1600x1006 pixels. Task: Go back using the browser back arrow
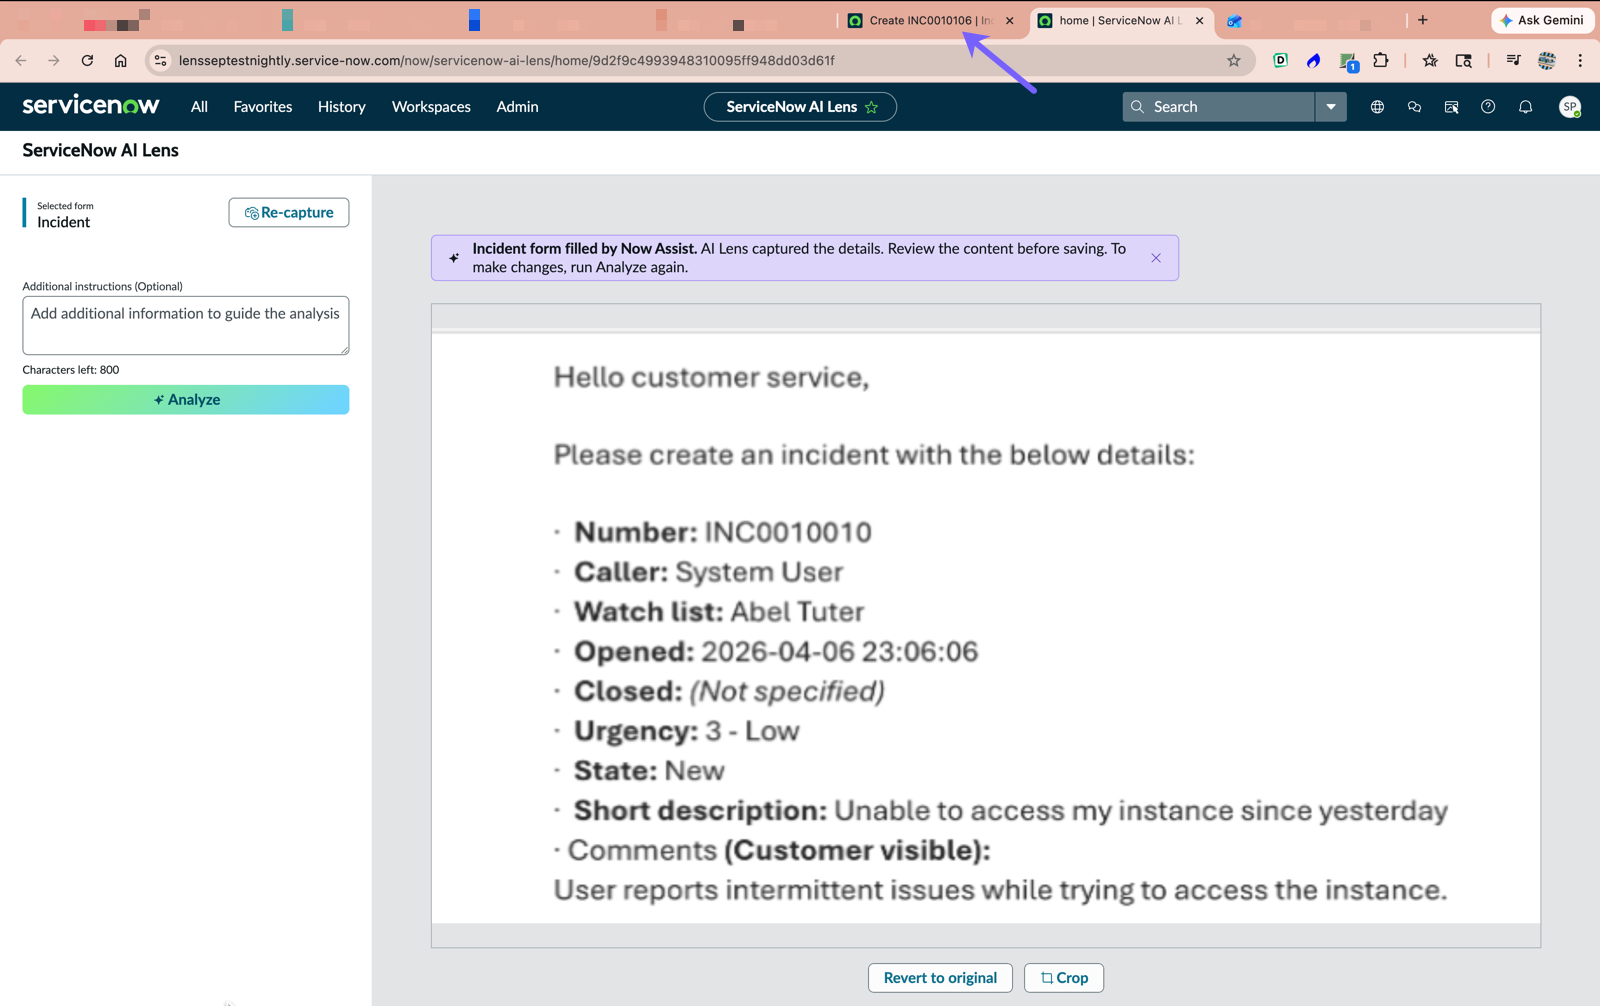(x=21, y=61)
